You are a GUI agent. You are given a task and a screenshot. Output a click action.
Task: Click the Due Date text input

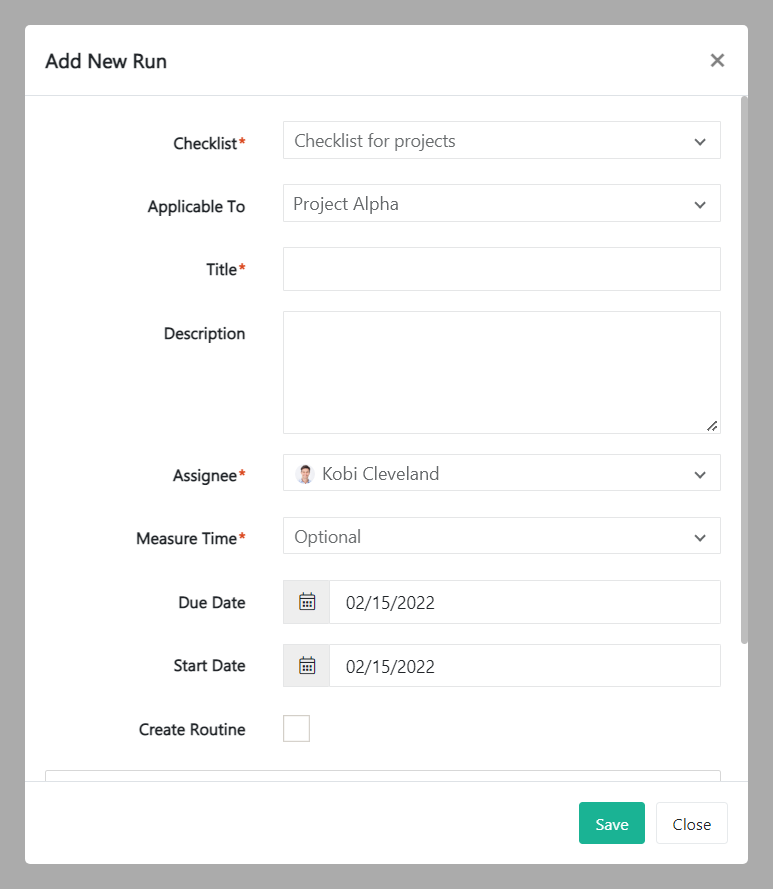(x=524, y=602)
